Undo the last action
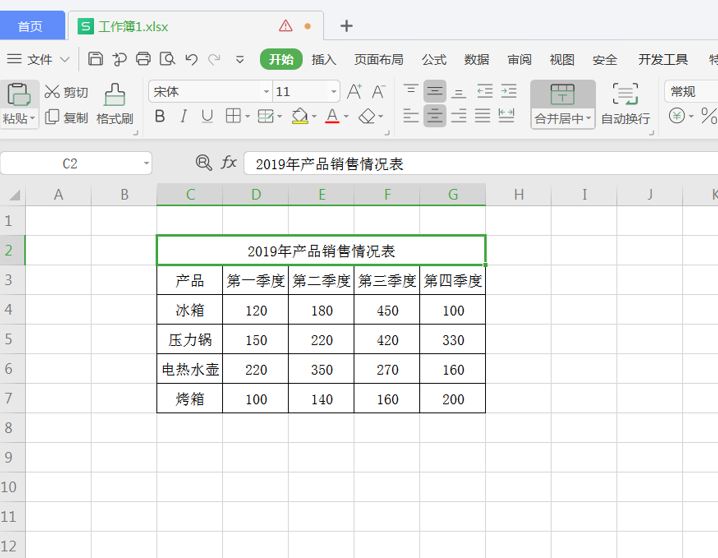This screenshot has width=718, height=558. pyautogui.click(x=191, y=60)
